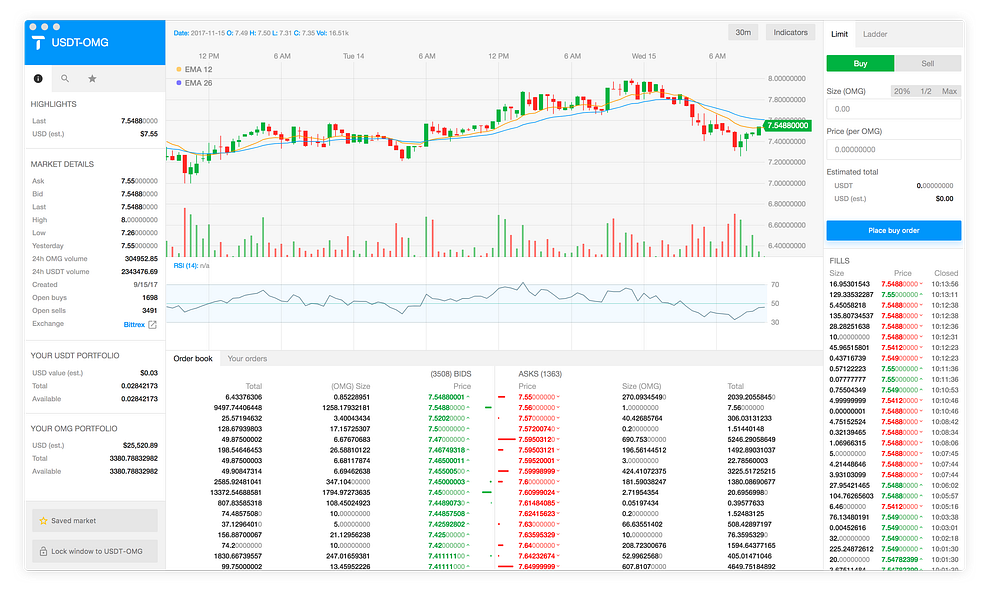Click Lock window to USDT-OMG button
Viewport: 989px width, 600px height.
pyautogui.click(x=95, y=551)
